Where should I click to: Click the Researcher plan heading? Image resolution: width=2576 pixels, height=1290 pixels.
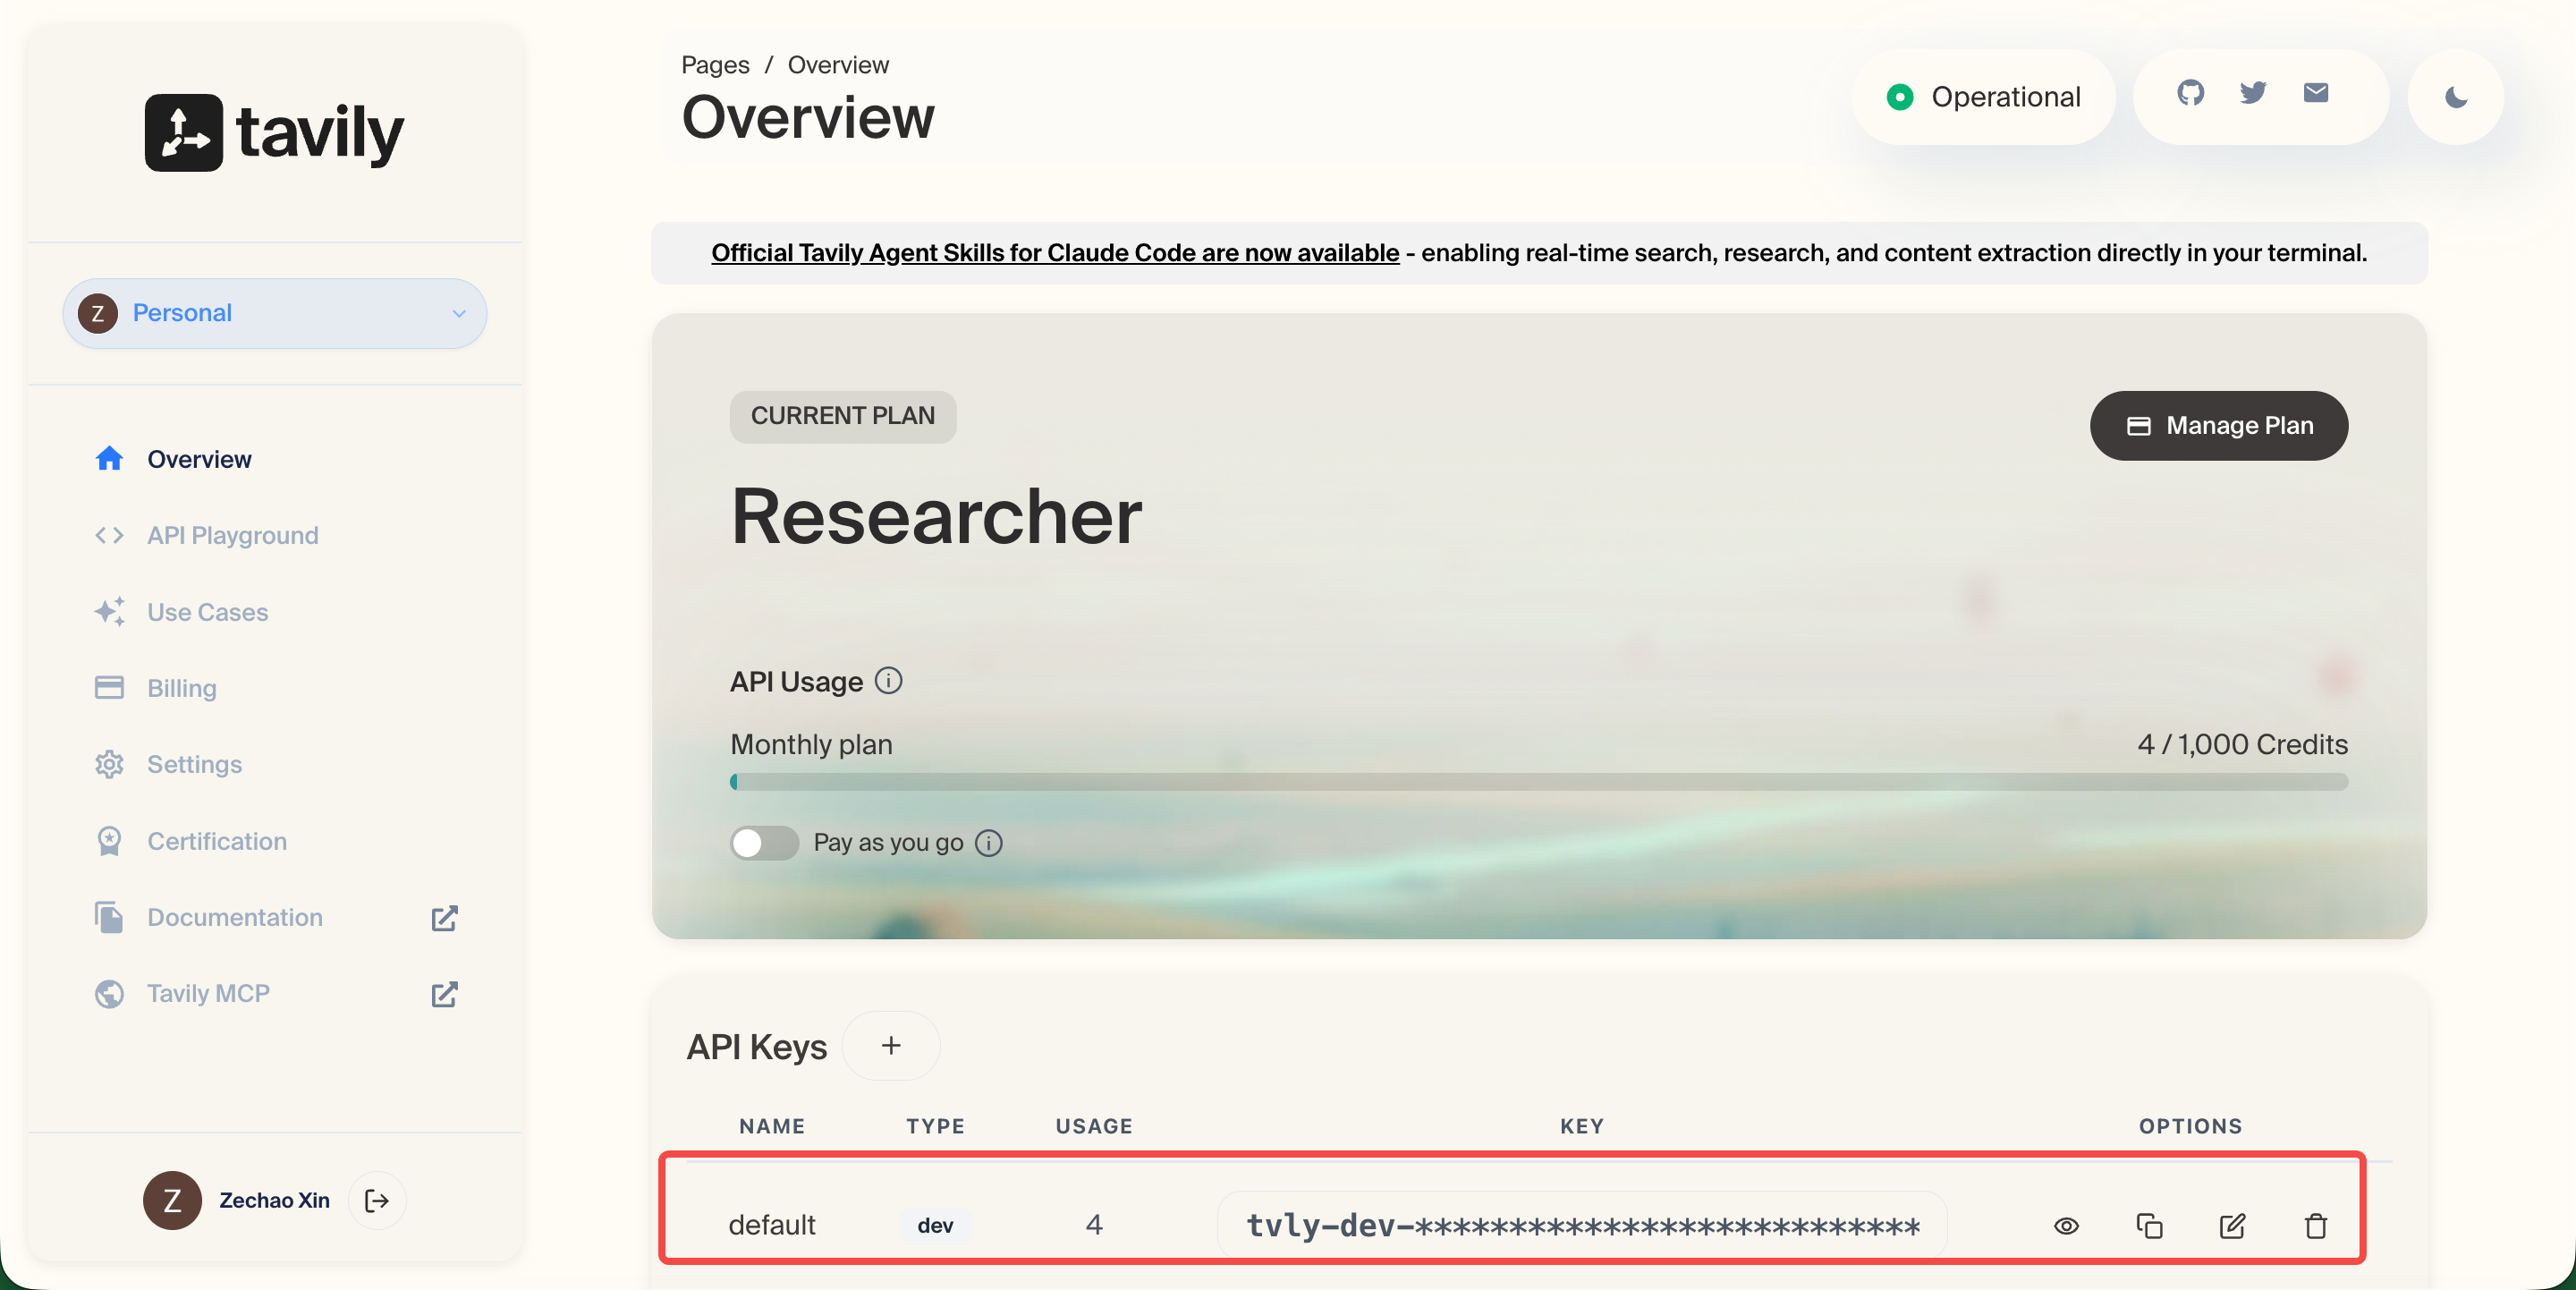936,517
